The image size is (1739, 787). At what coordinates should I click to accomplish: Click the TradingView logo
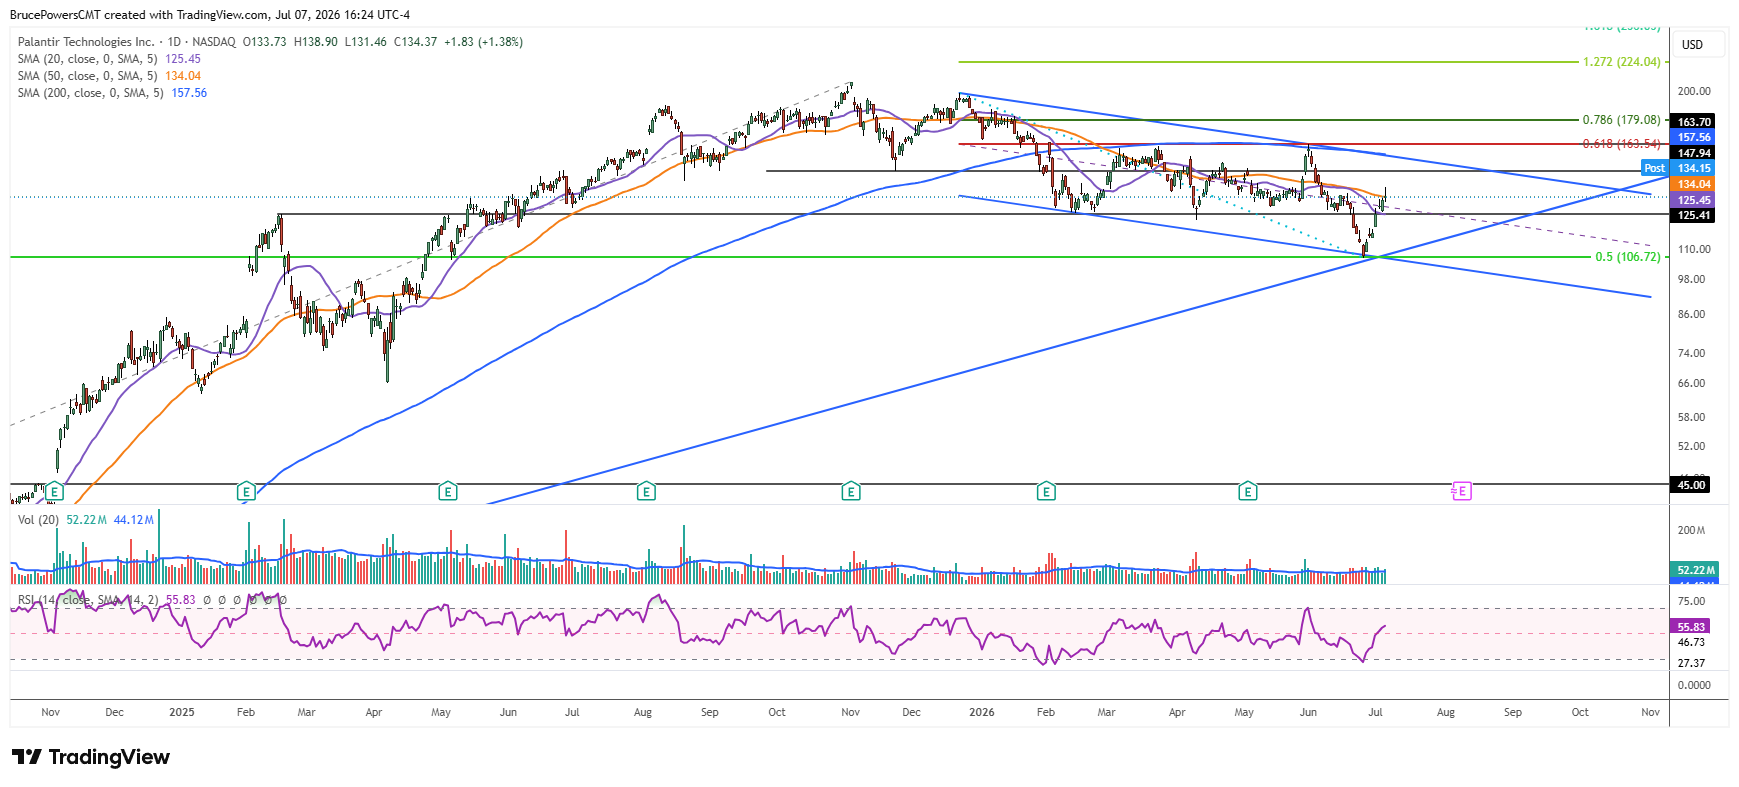click(x=91, y=757)
